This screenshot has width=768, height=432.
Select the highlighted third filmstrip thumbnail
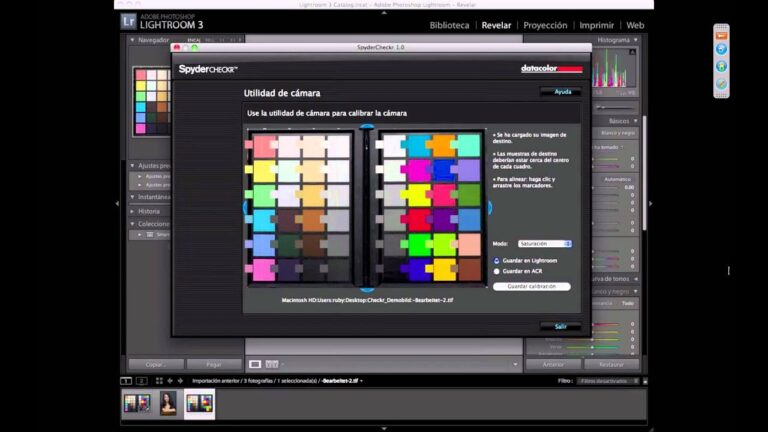point(199,404)
